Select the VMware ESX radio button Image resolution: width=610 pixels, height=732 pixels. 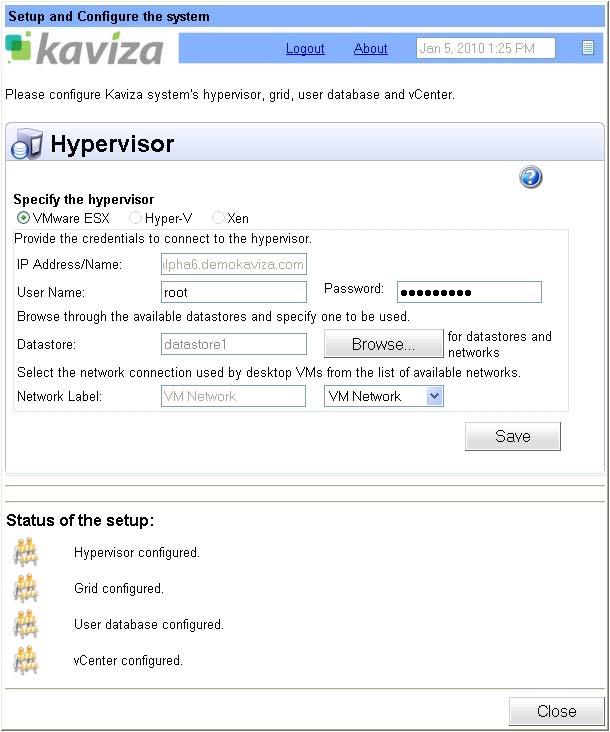click(23, 218)
